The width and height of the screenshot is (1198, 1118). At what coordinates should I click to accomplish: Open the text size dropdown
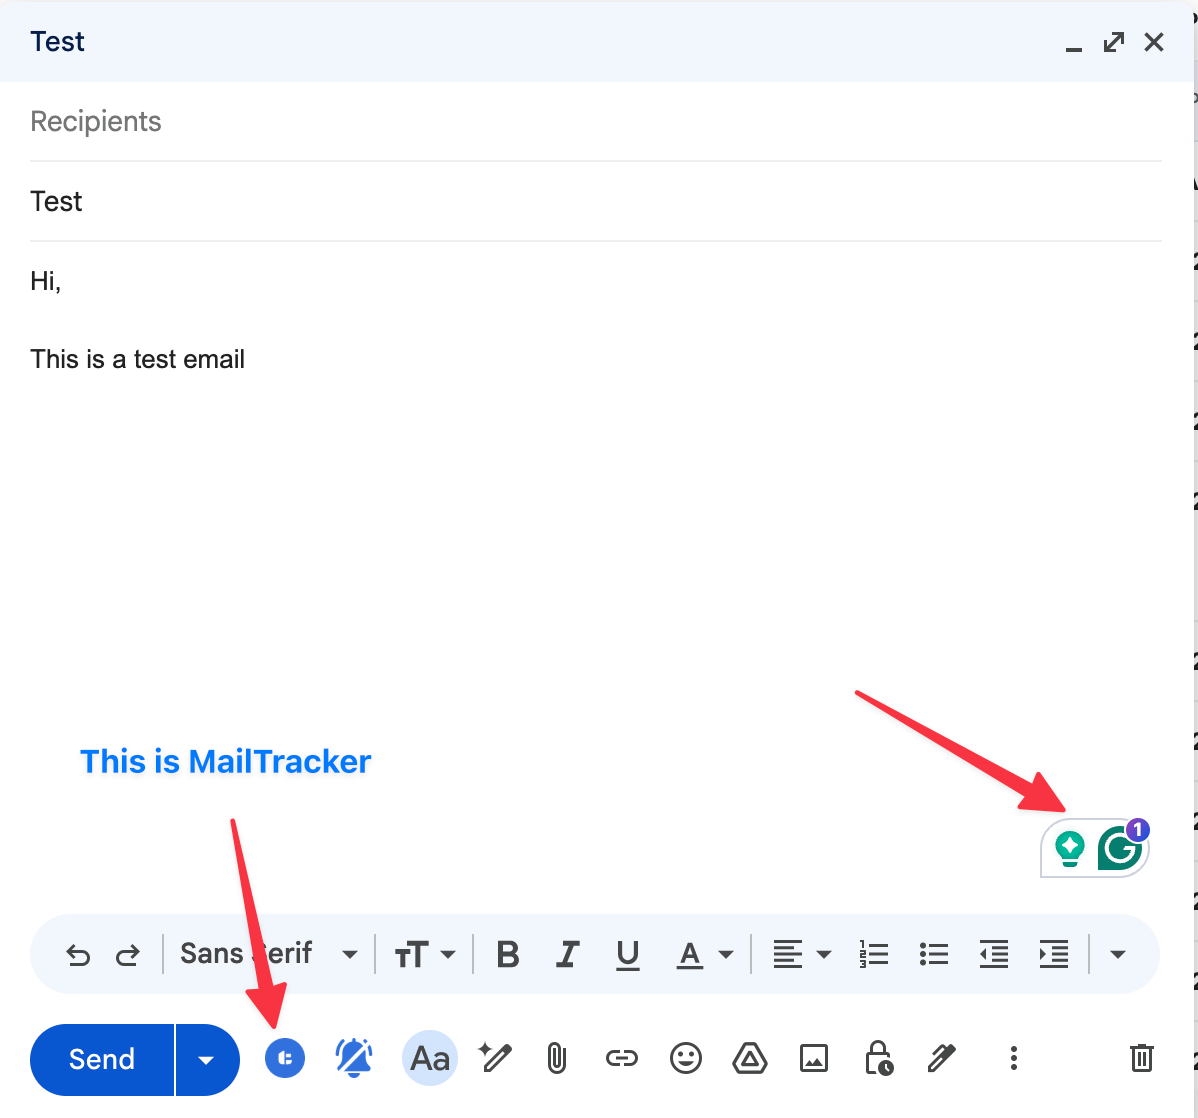[x=425, y=954]
